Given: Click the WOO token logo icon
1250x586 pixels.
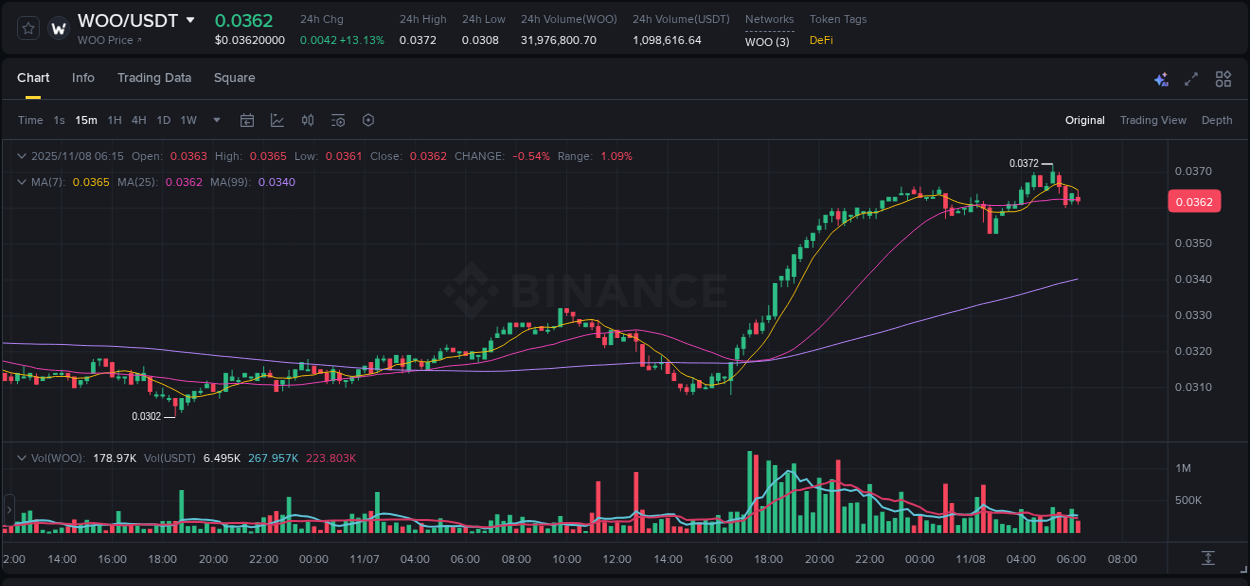Looking at the screenshot, I should point(58,26).
